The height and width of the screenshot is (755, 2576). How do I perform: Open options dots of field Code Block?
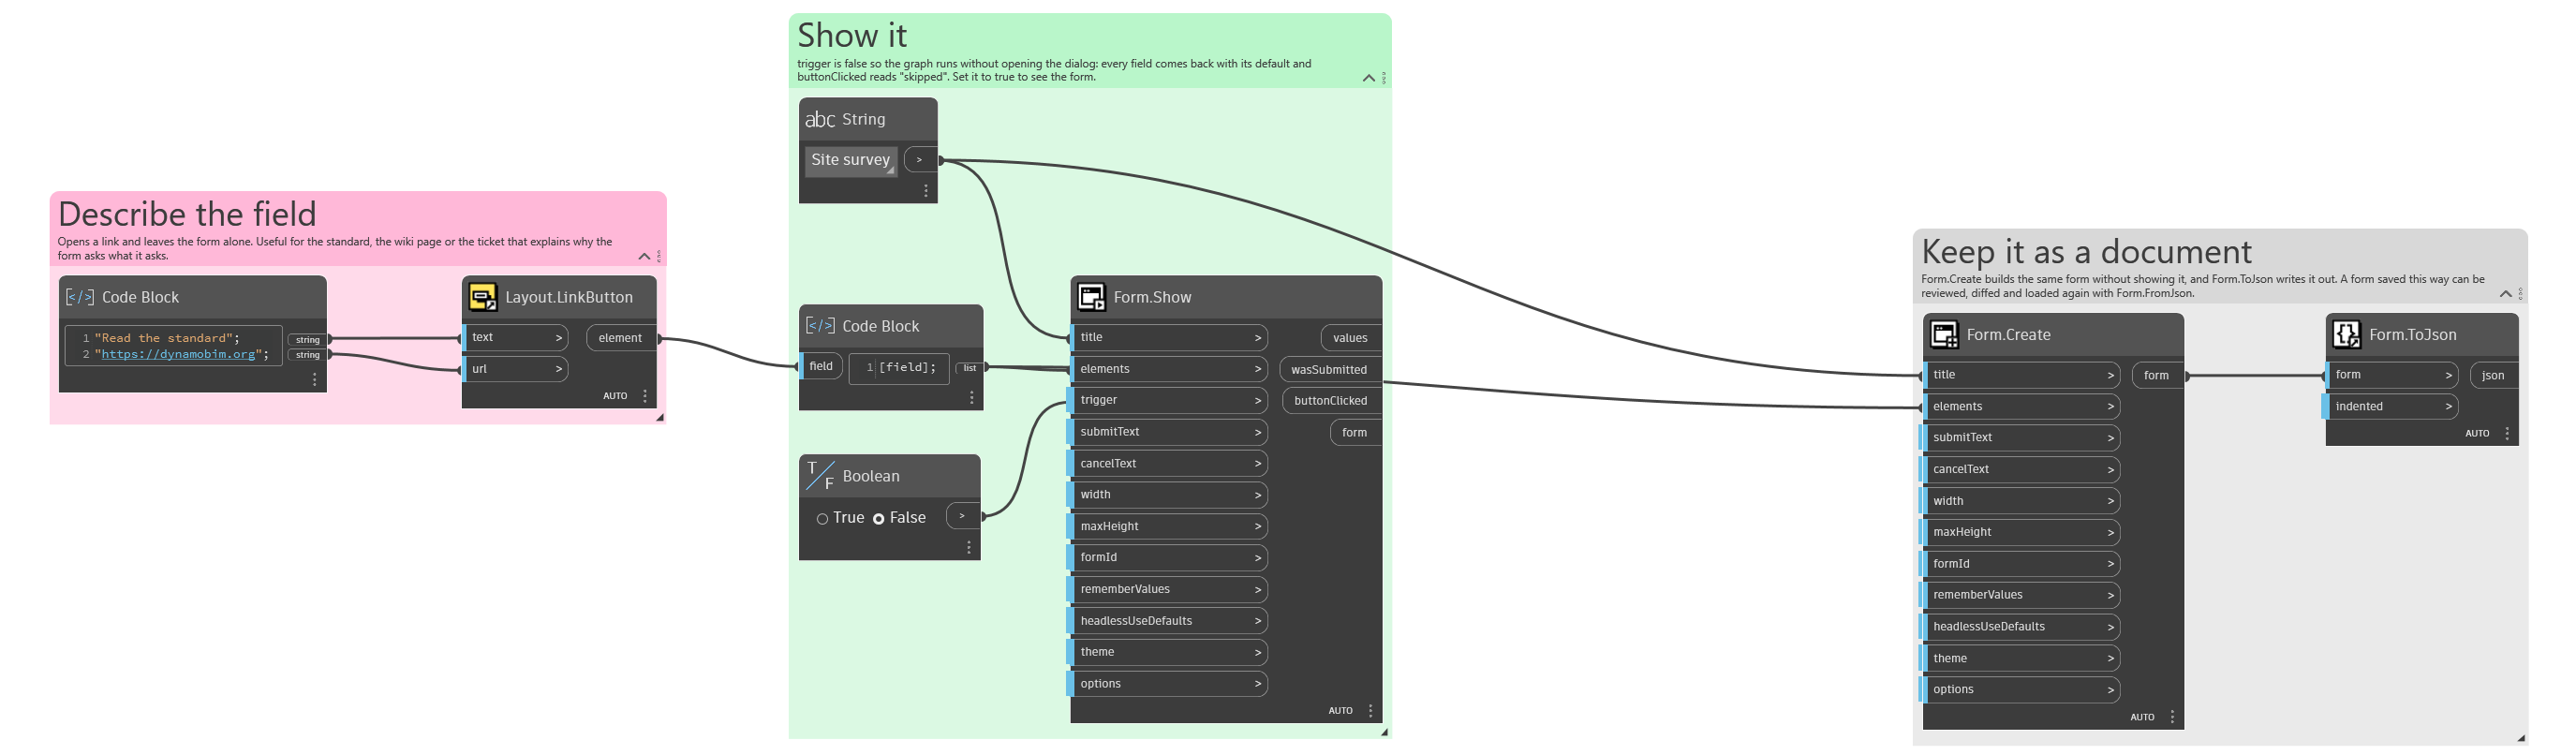pyautogui.click(x=972, y=398)
